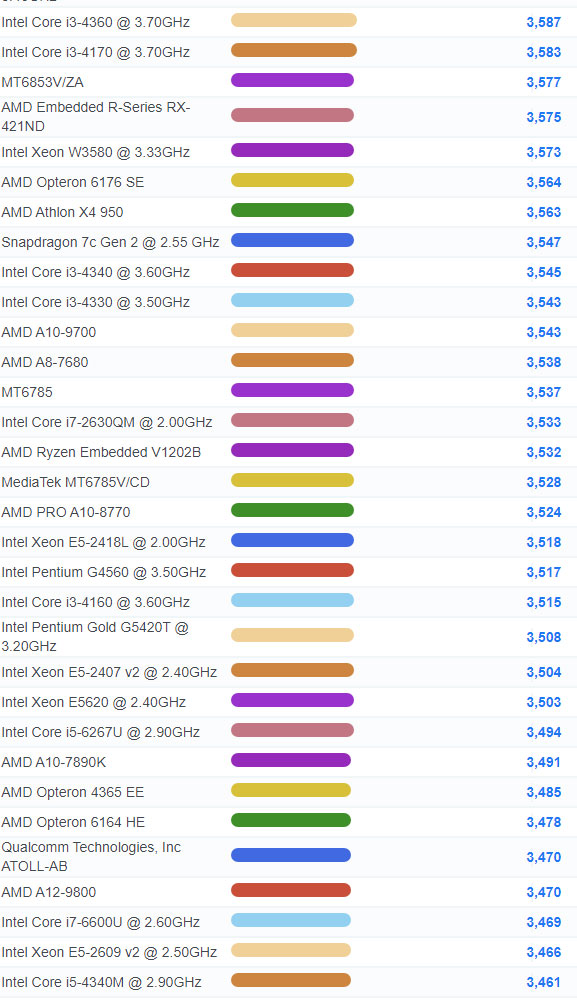This screenshot has height=1000, width=577.
Task: Click the AMD A12-9800 entry
Action: pos(49,892)
